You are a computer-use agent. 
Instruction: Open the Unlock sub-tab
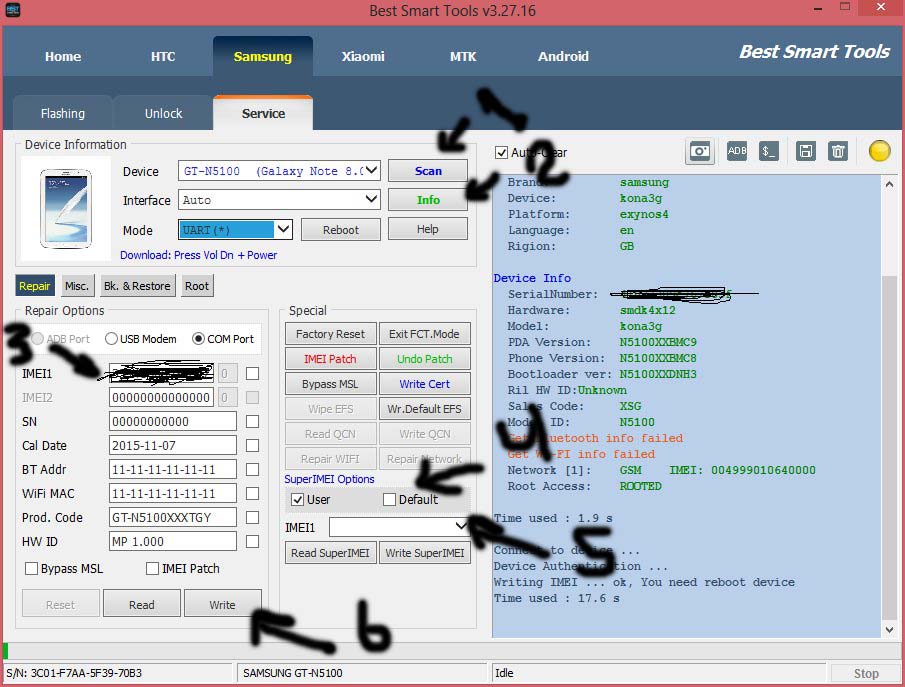coord(163,113)
